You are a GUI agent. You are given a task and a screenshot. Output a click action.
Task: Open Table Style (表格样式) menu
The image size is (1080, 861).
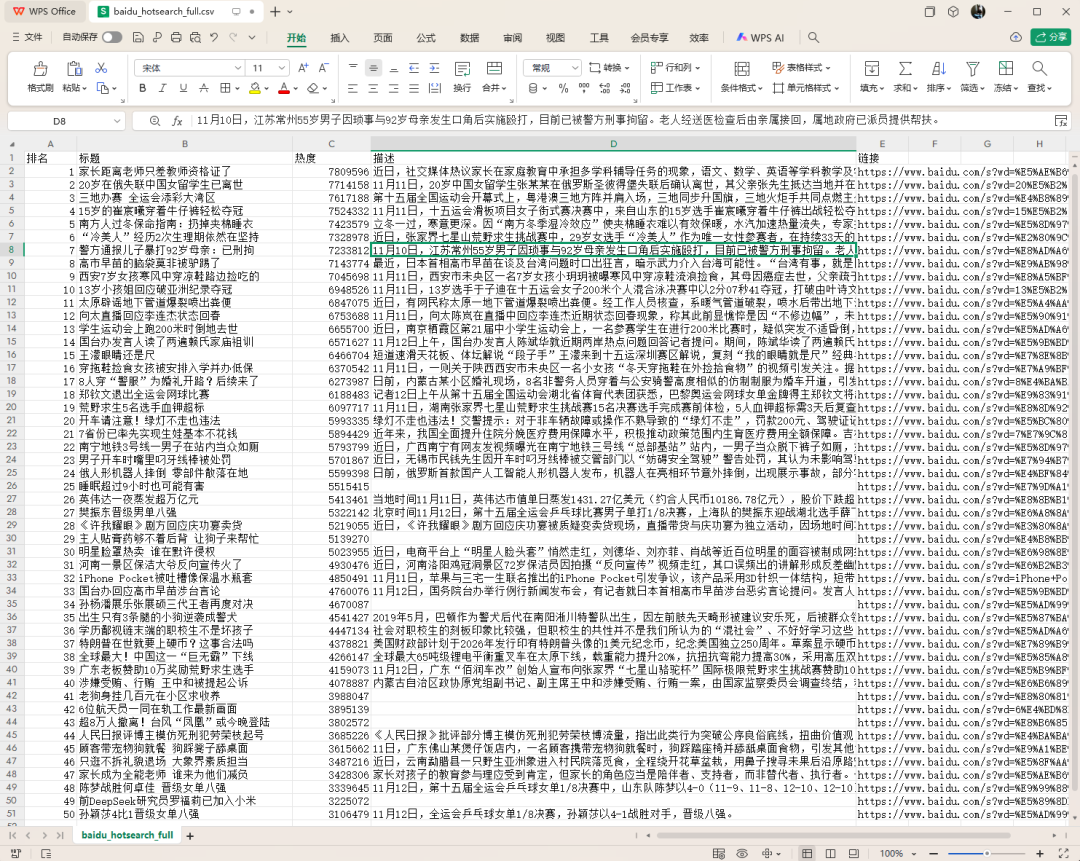coord(801,68)
